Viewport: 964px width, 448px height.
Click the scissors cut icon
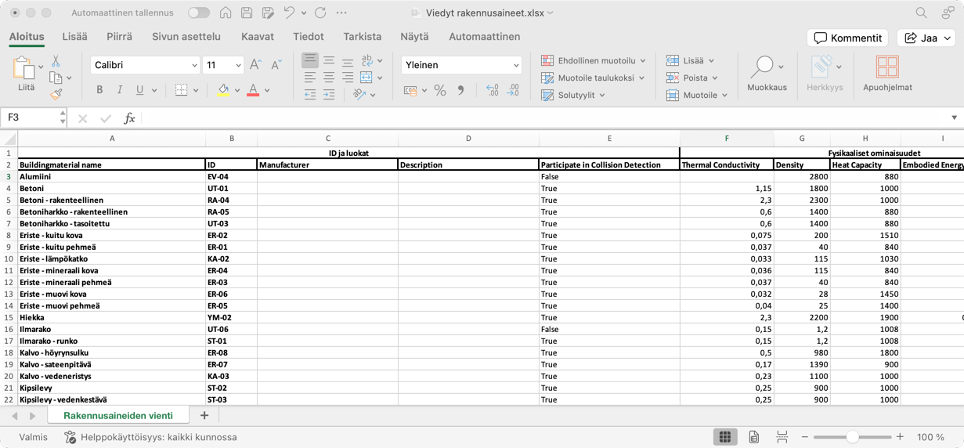click(56, 61)
